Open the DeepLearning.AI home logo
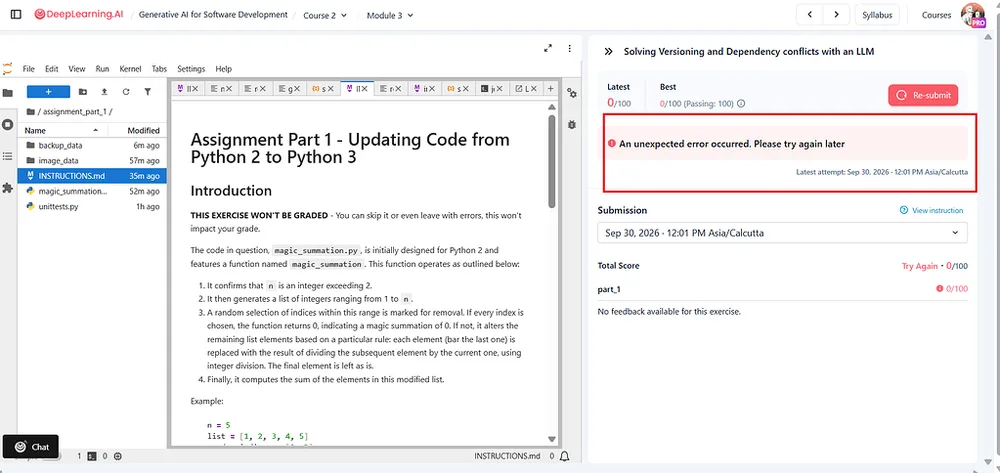The height and width of the screenshot is (473, 1000). (78, 15)
